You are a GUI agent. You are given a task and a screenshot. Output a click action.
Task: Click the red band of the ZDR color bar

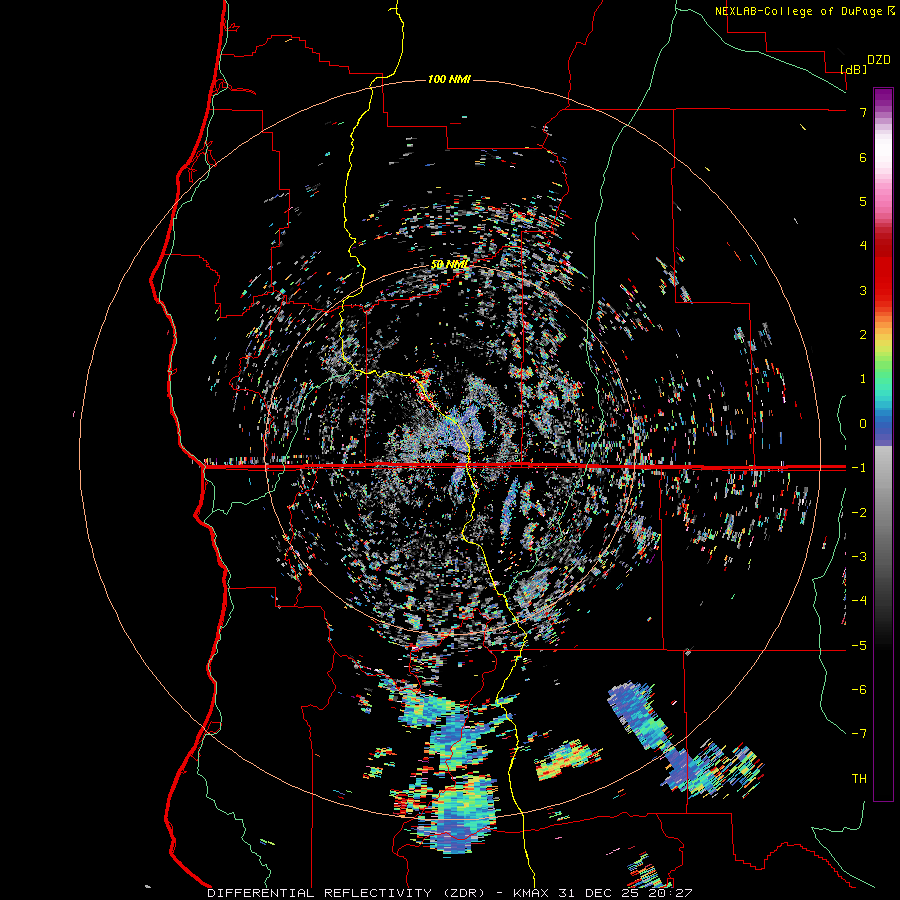[883, 270]
